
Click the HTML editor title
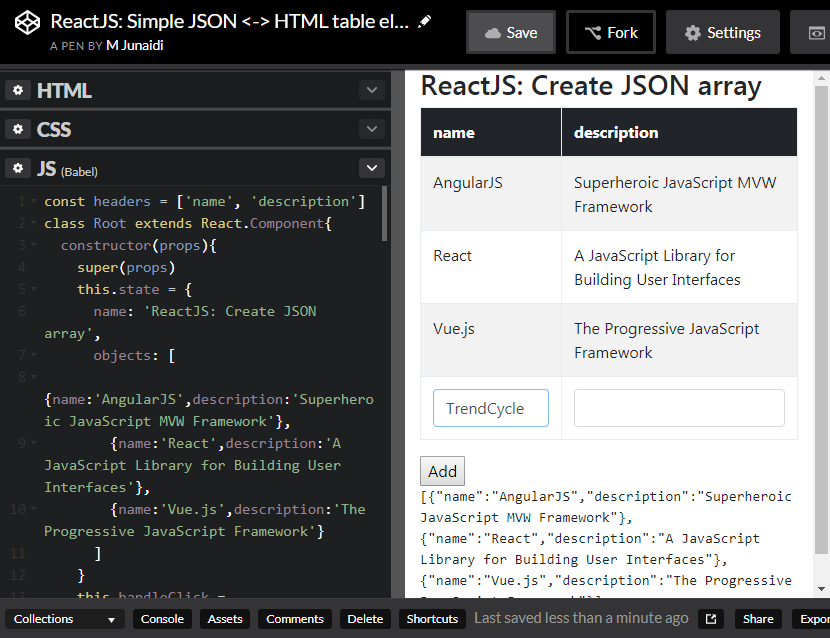[x=64, y=91]
